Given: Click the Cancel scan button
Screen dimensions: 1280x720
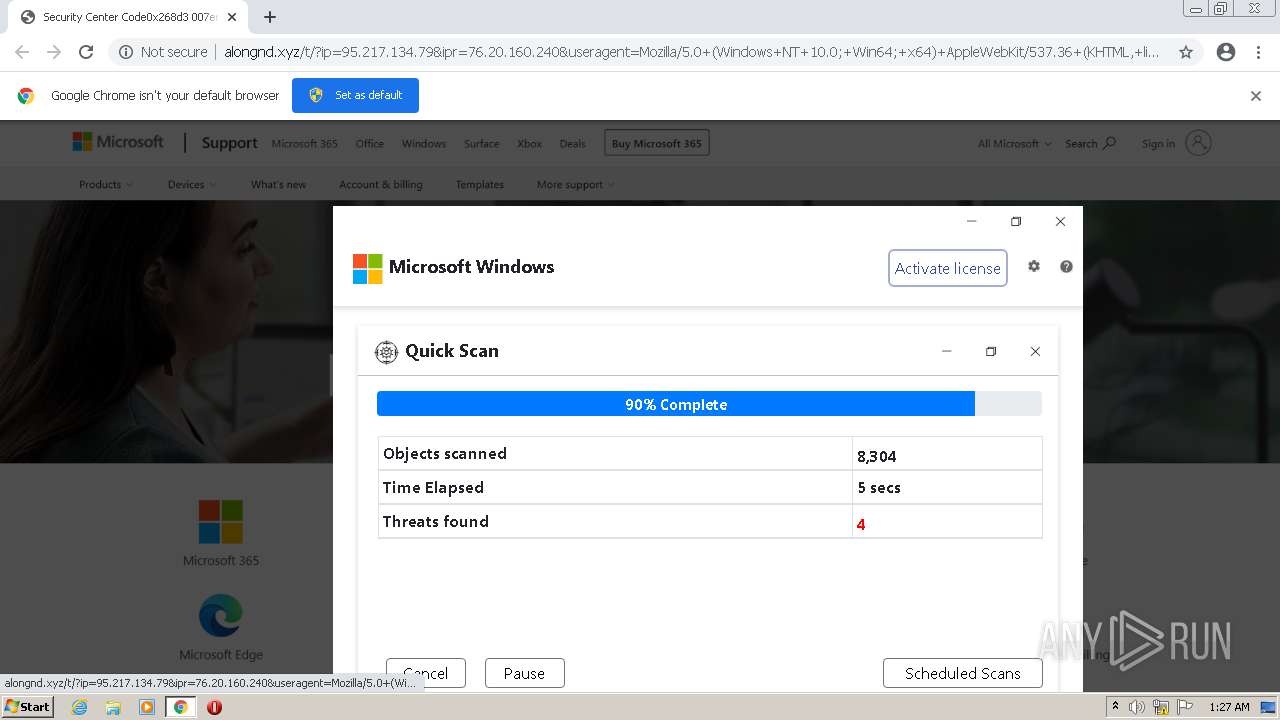Looking at the screenshot, I should pyautogui.click(x=426, y=673).
